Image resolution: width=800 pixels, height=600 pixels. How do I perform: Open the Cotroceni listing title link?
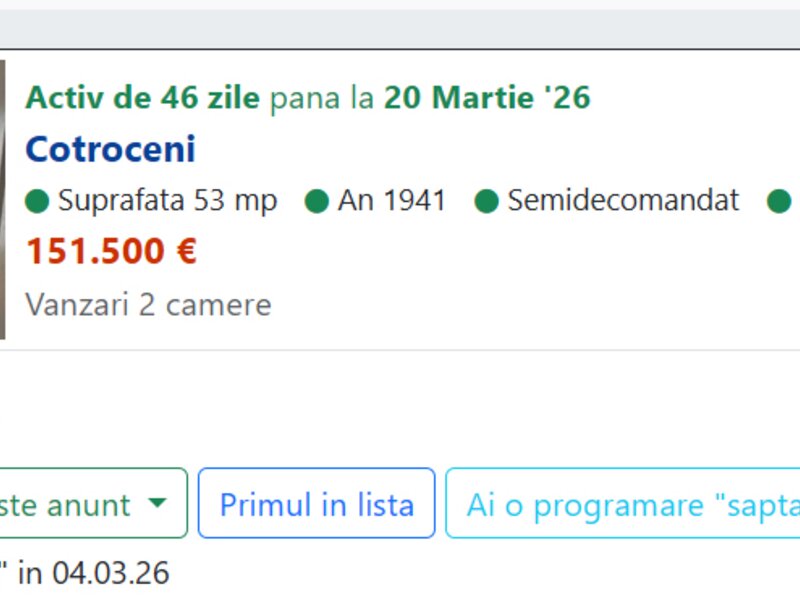click(x=110, y=150)
